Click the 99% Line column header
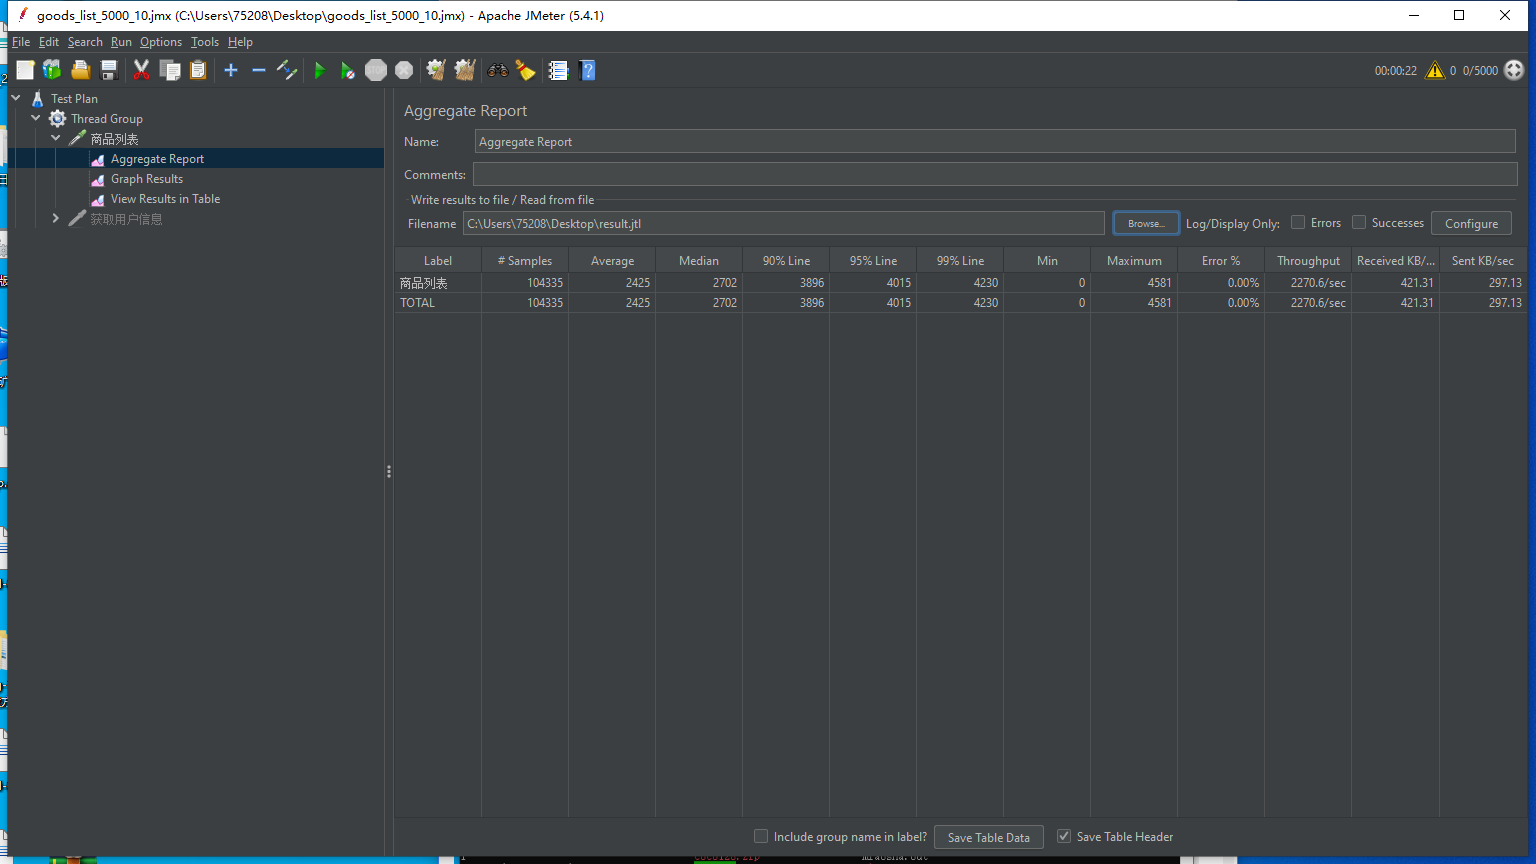The width and height of the screenshot is (1536, 864). 960,260
